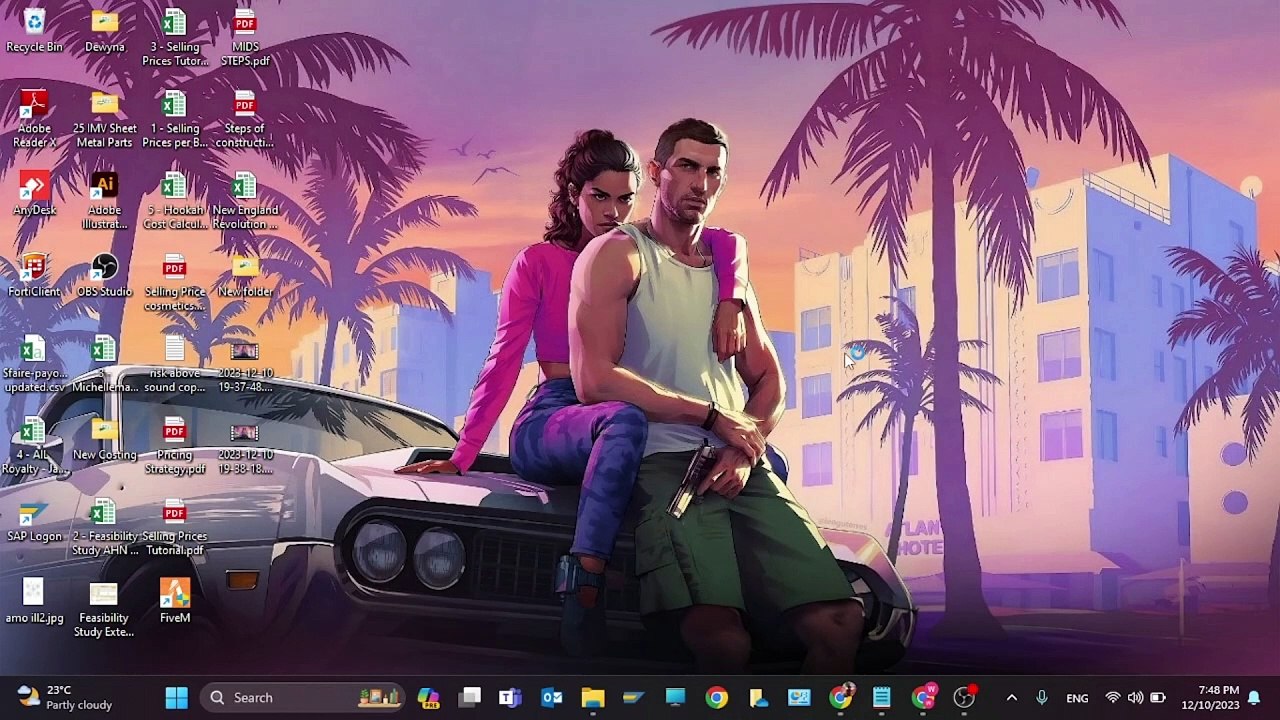Click the microphone icon in system tray

click(1041, 697)
